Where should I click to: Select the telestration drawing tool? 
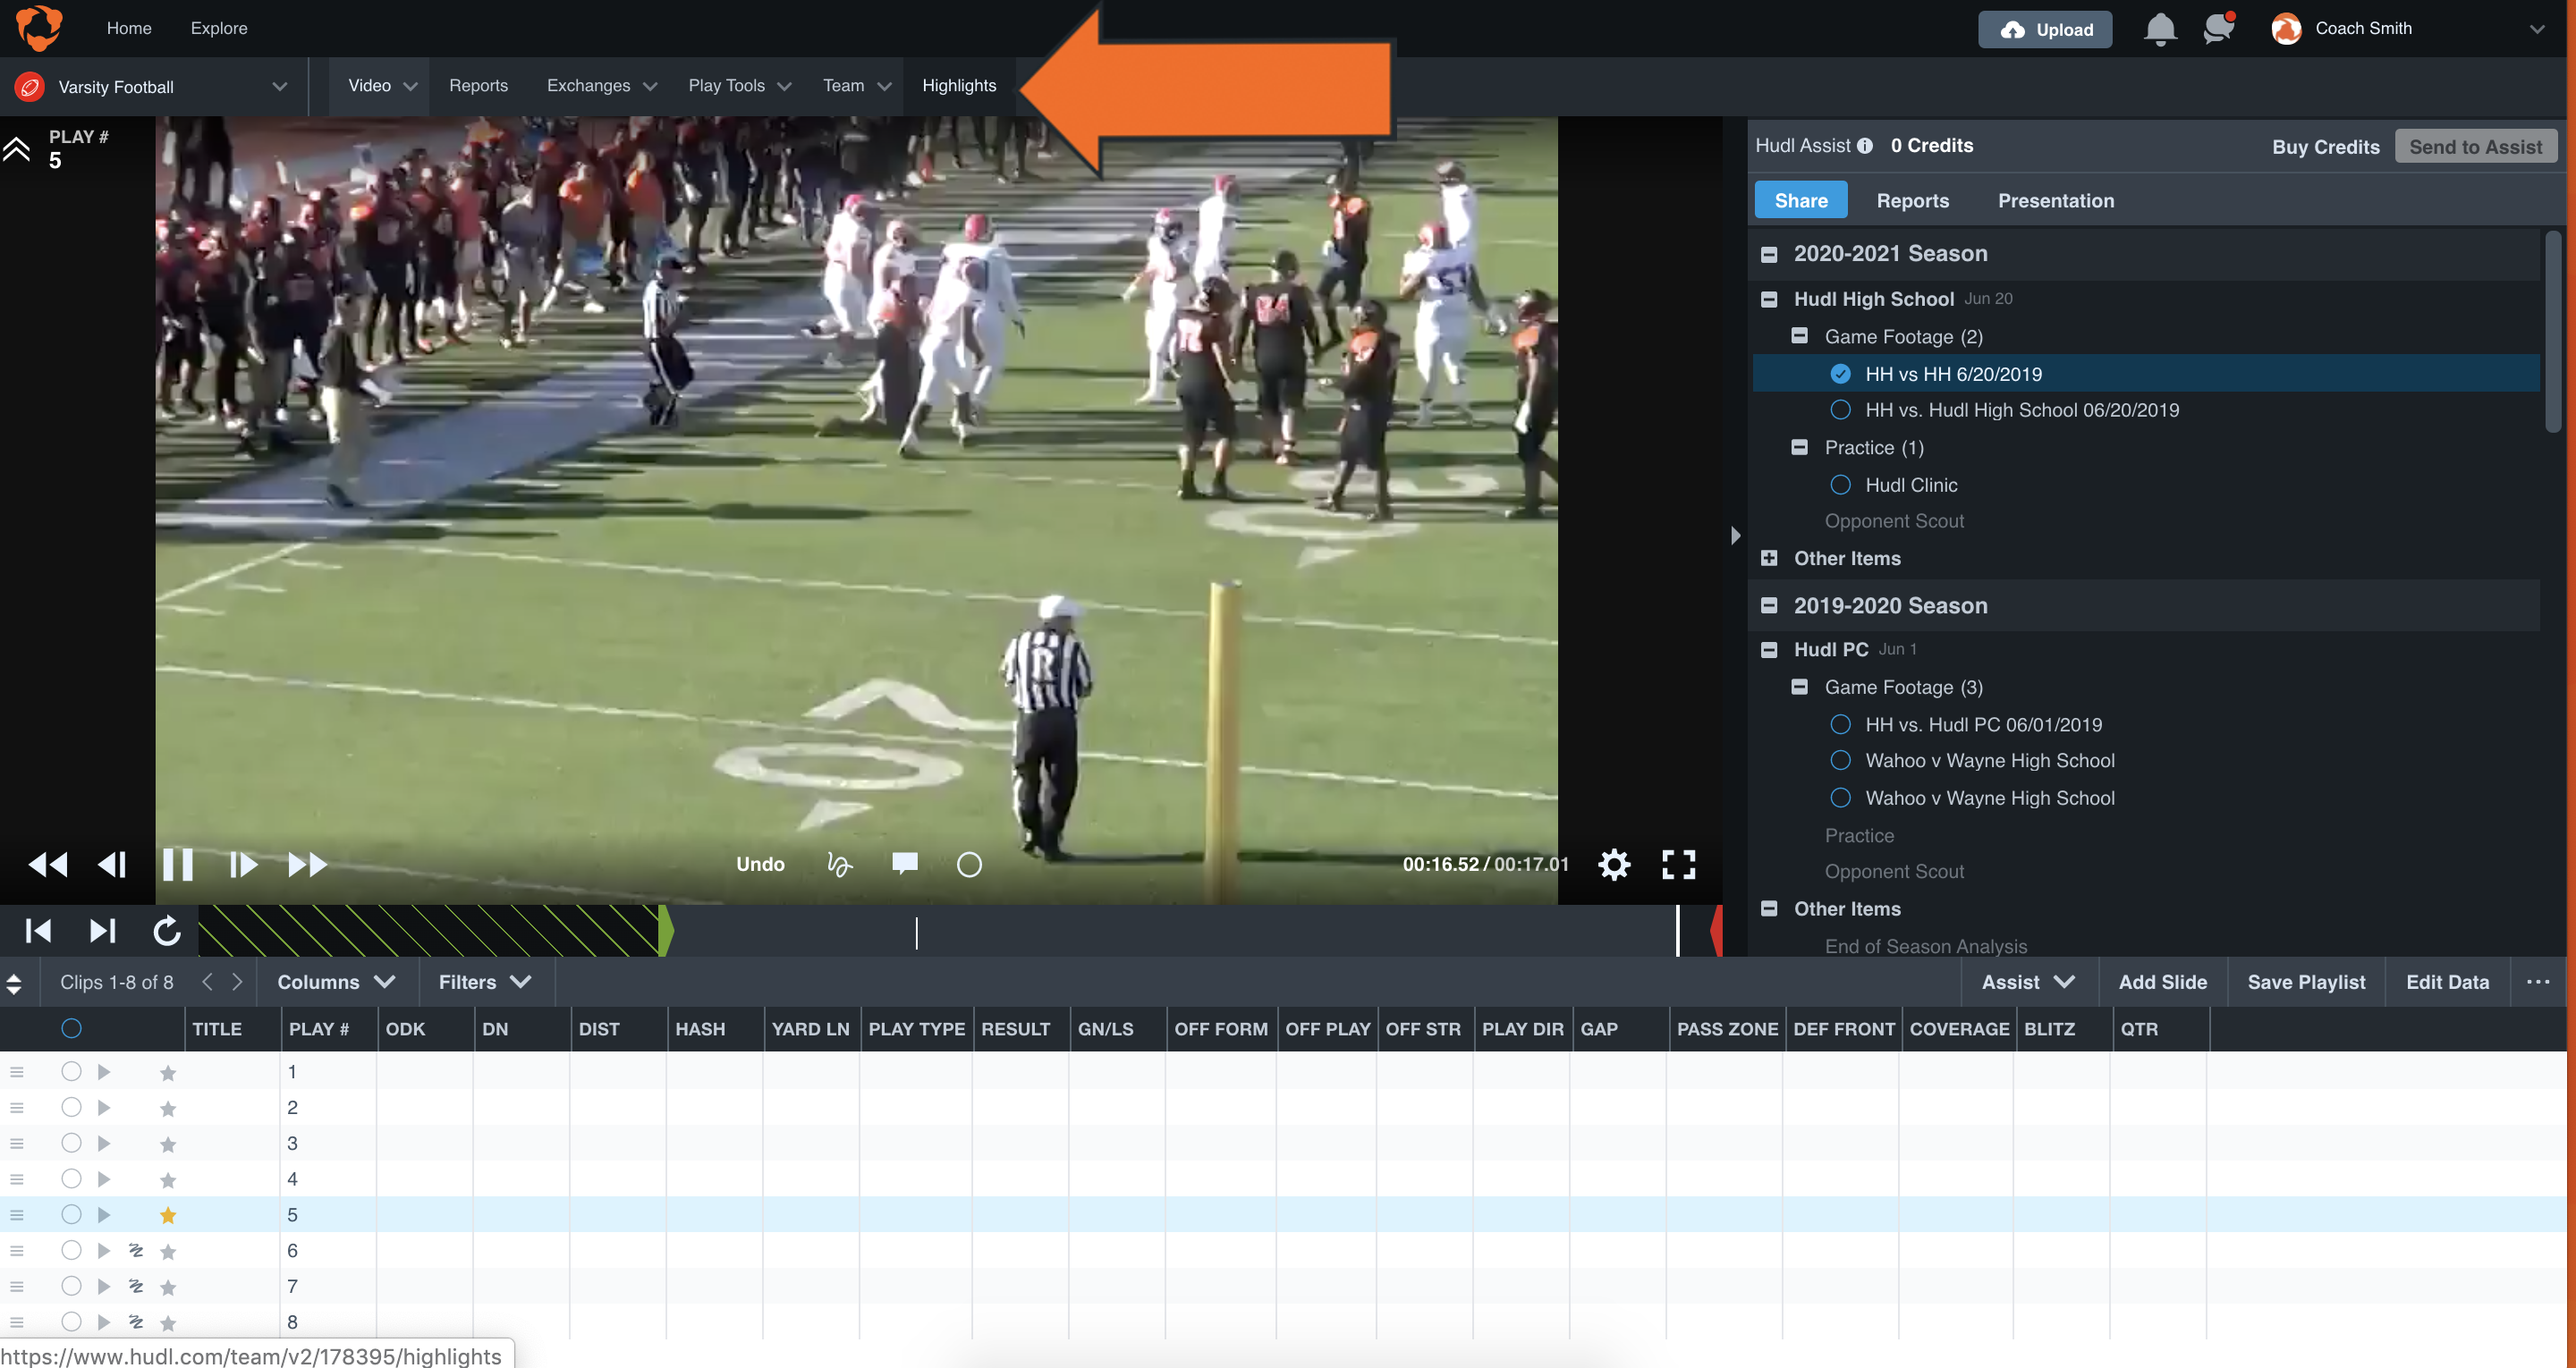(839, 864)
